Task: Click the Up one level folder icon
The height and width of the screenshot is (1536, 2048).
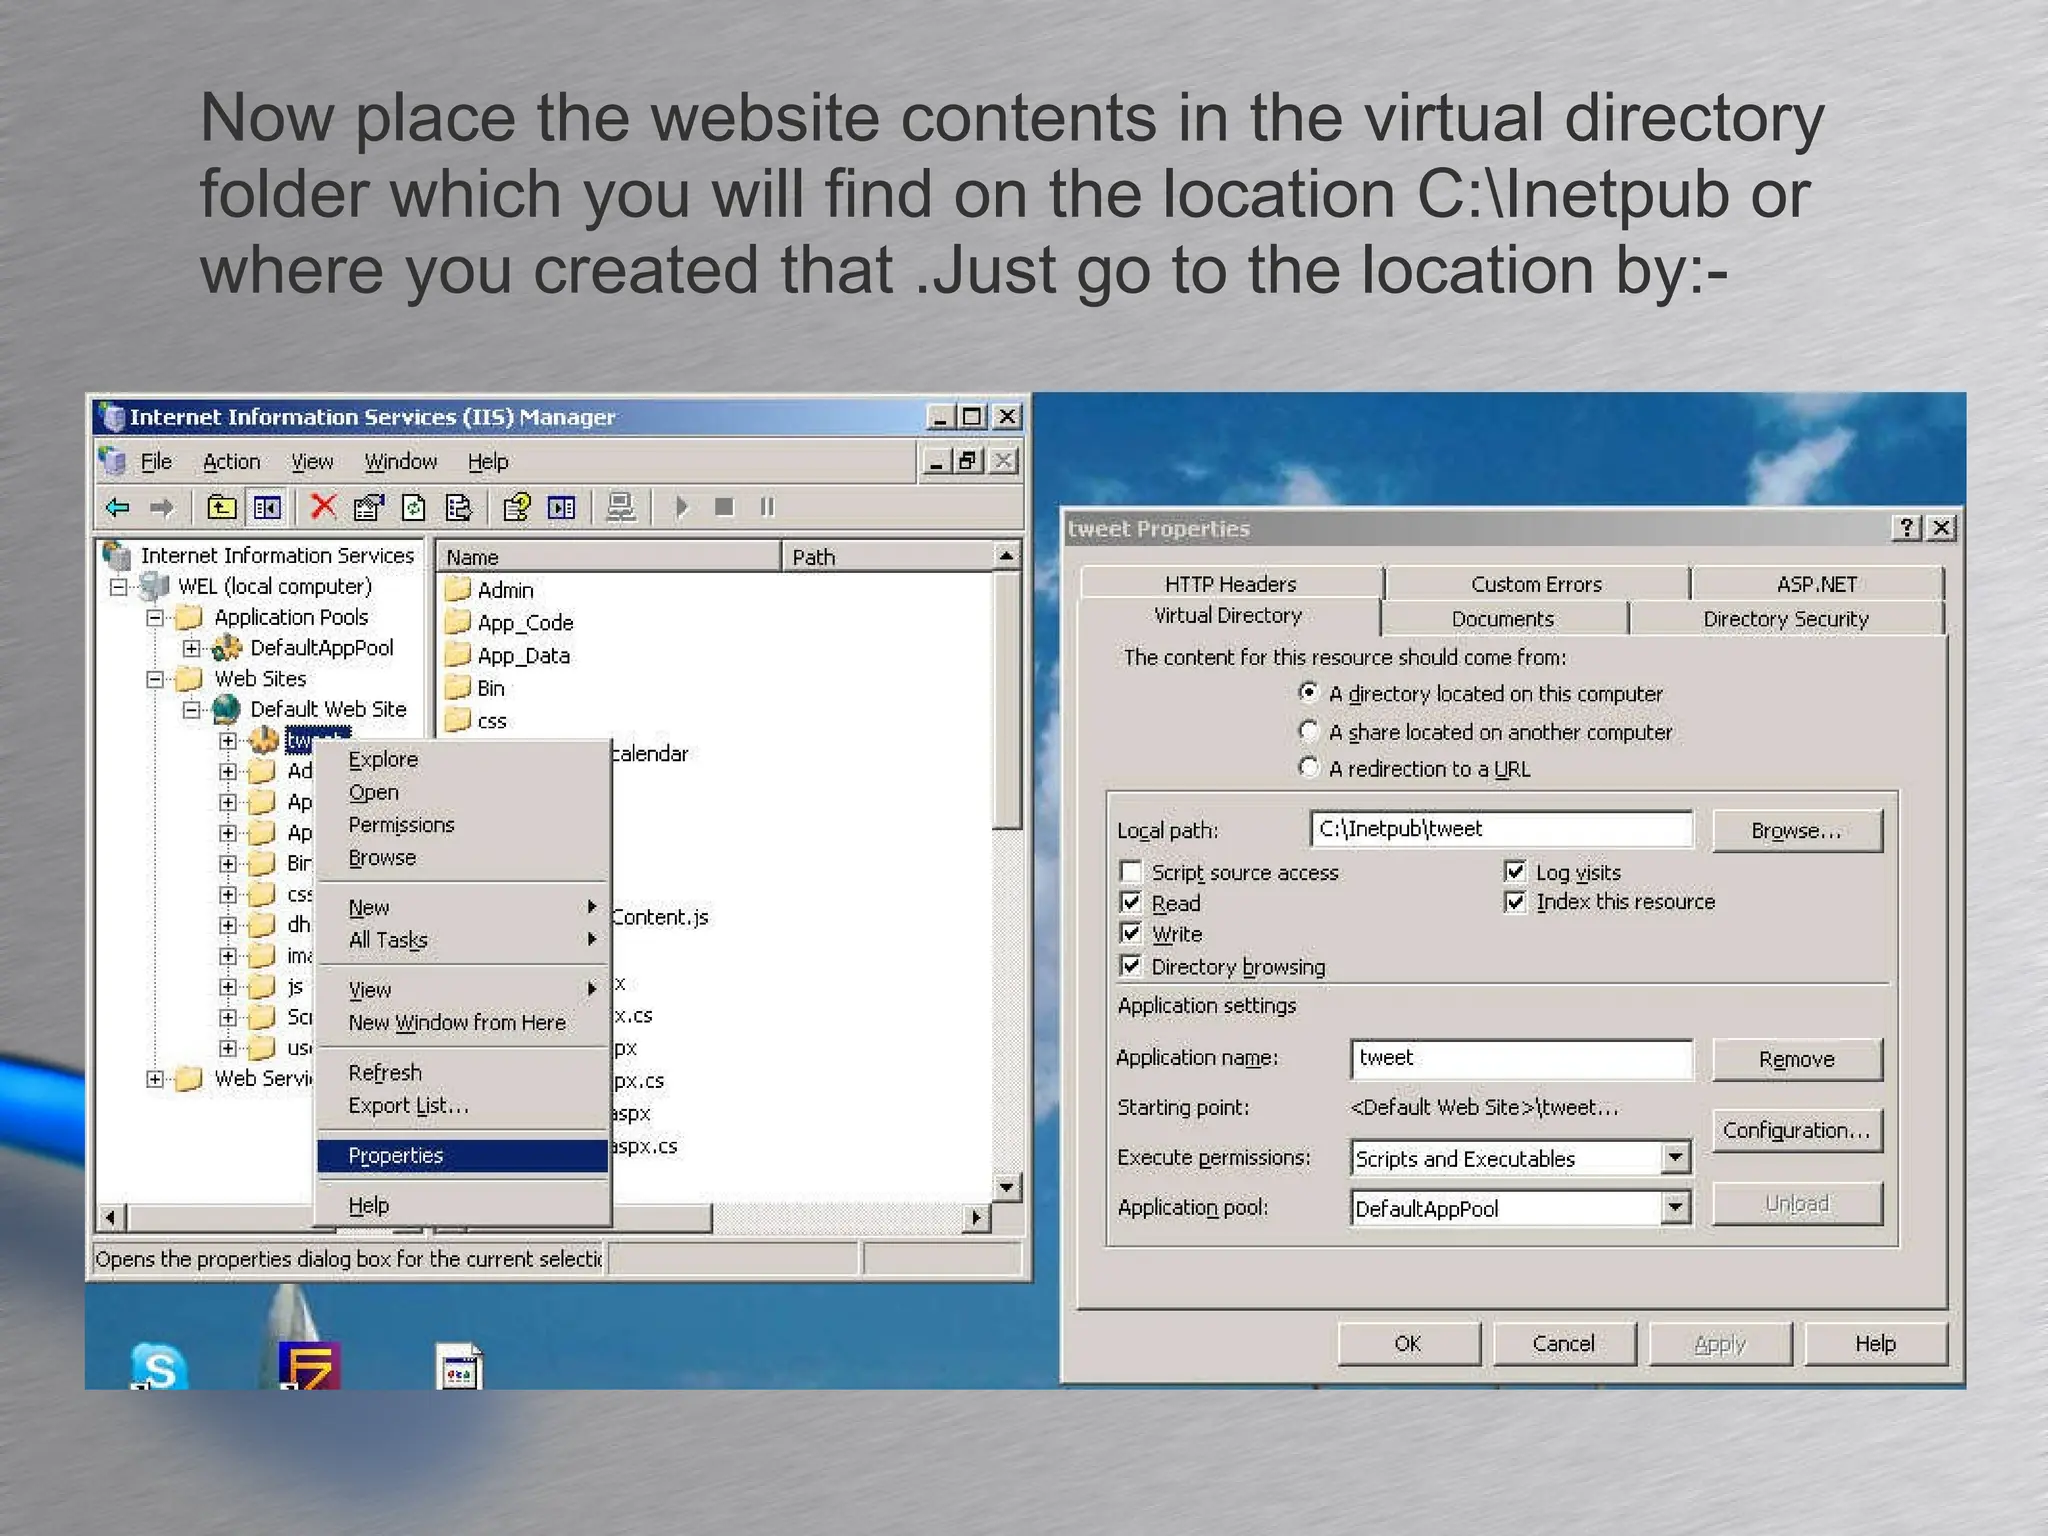Action: [221, 508]
